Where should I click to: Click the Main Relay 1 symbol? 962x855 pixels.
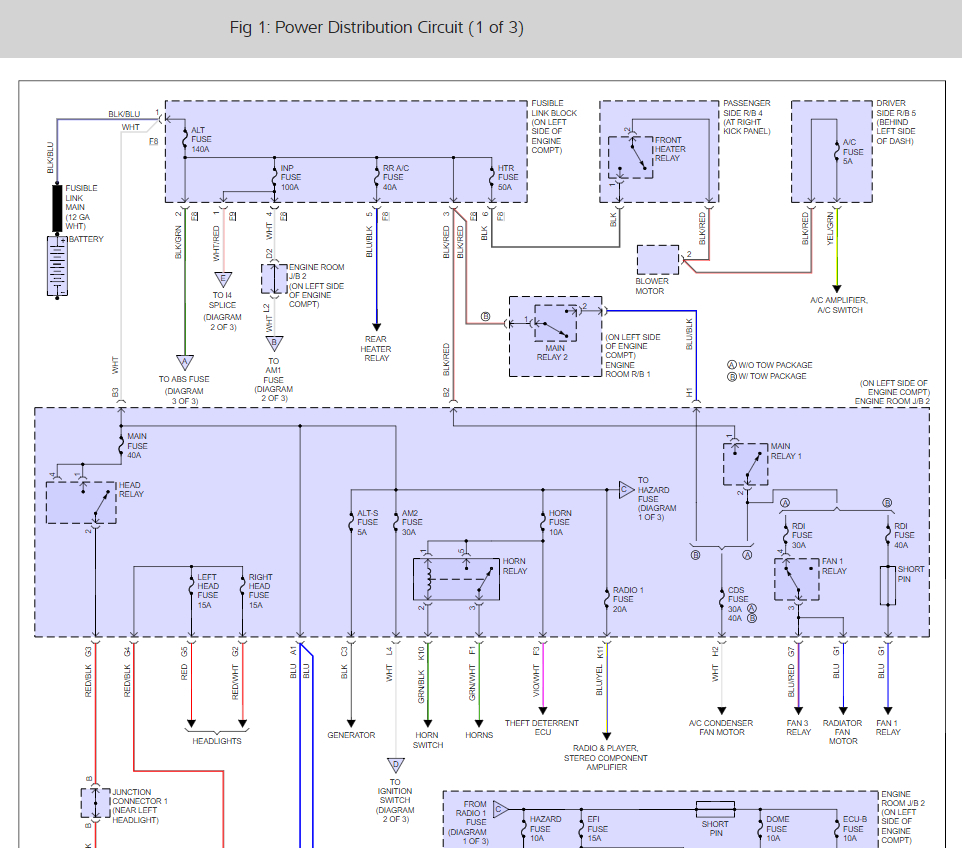click(745, 464)
